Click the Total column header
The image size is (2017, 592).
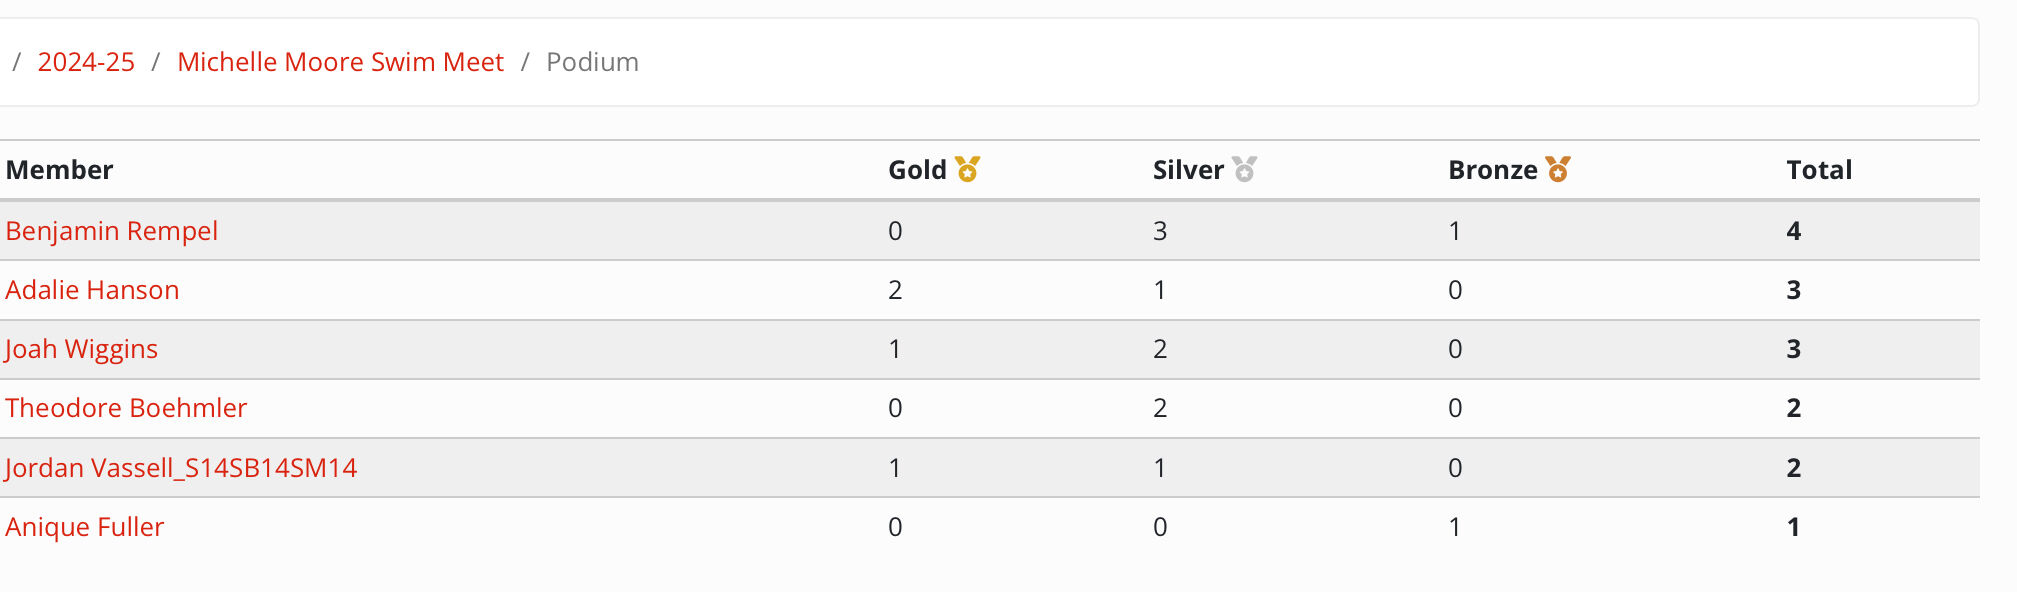[x=1819, y=170]
